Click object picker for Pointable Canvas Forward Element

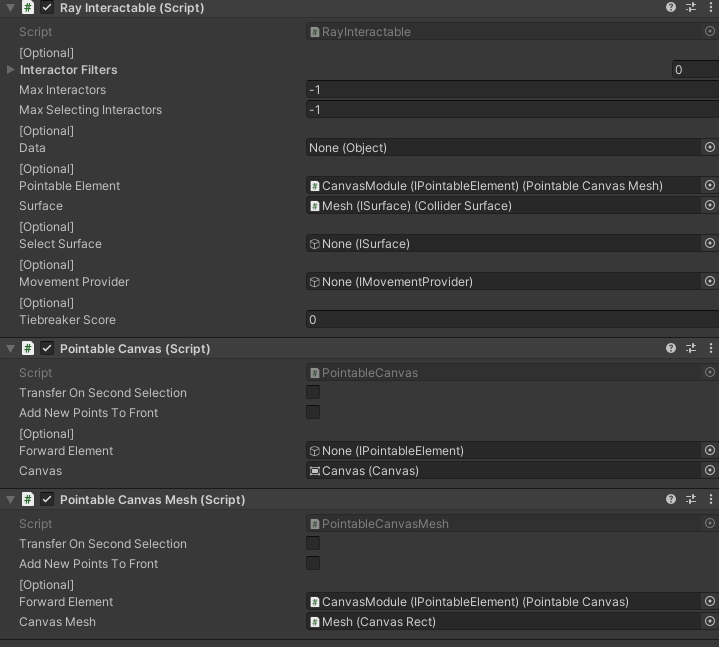click(x=709, y=450)
